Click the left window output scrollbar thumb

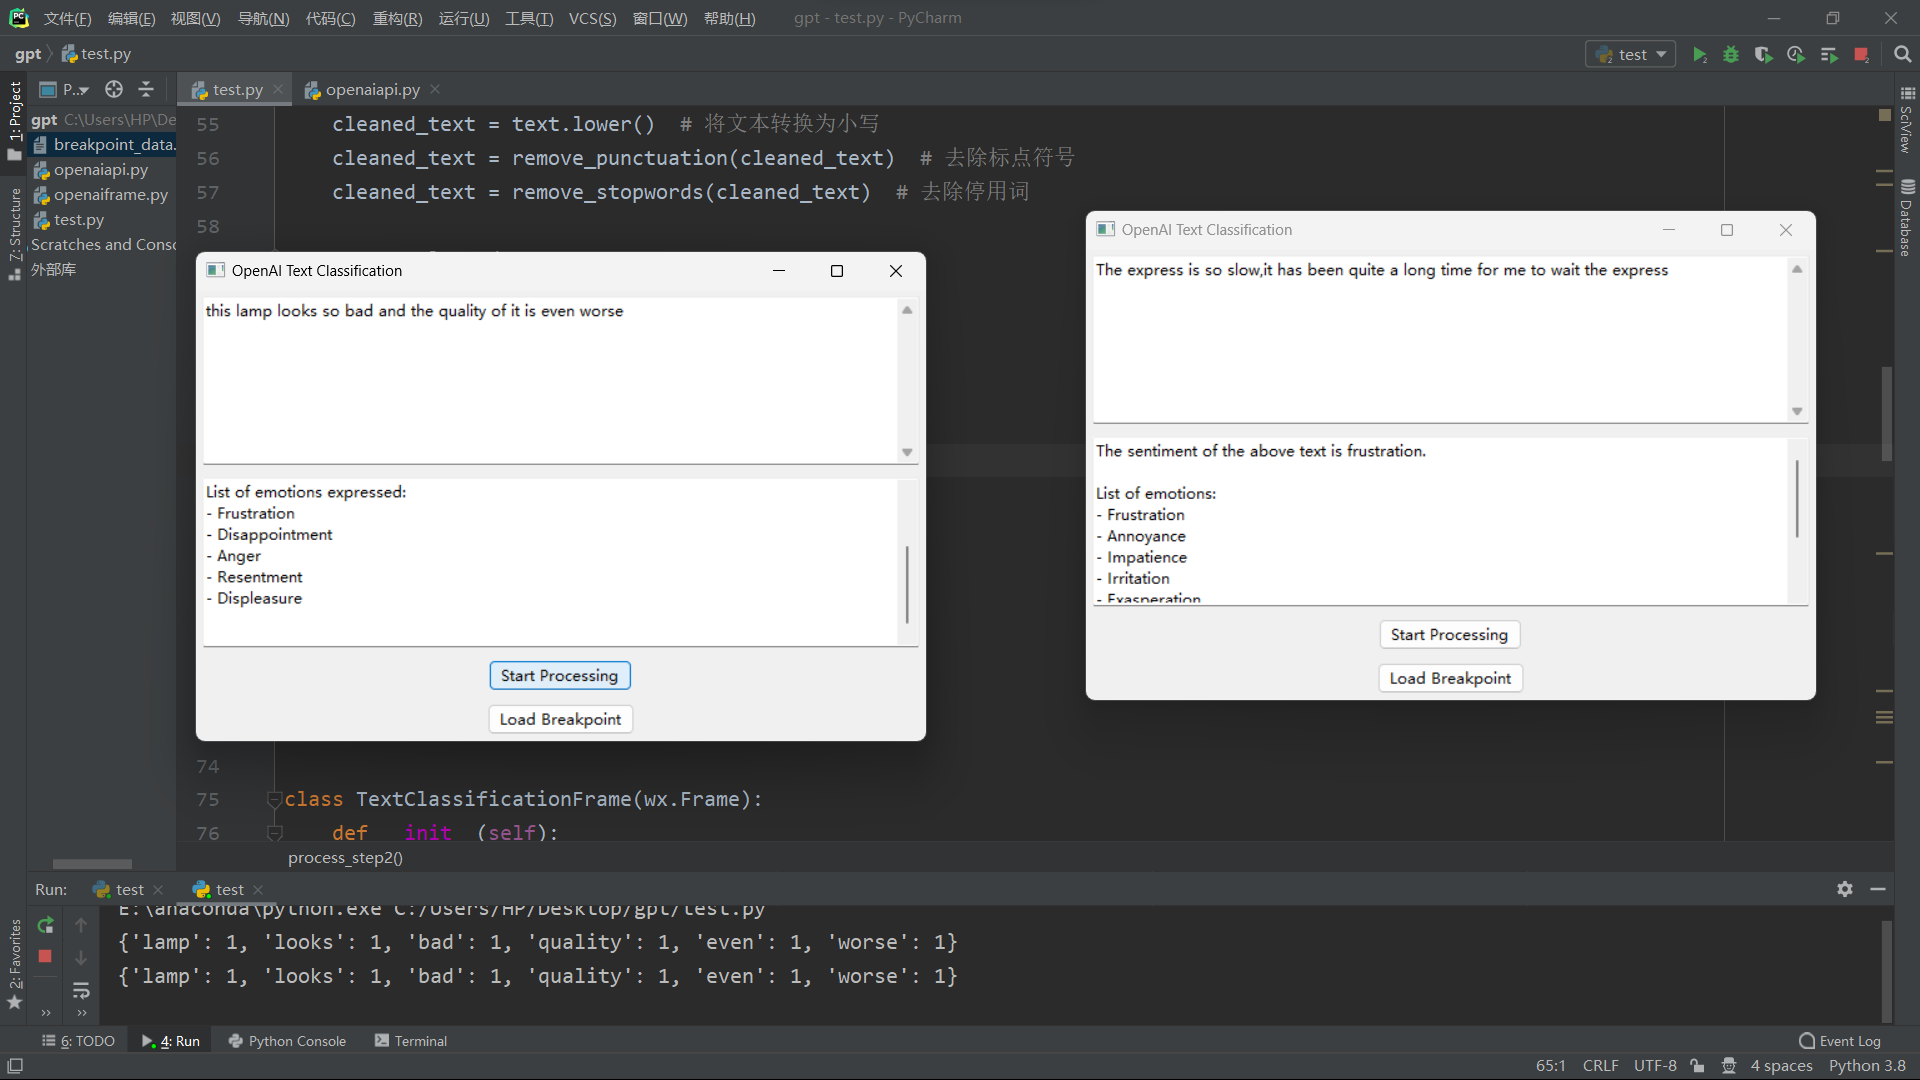click(907, 584)
